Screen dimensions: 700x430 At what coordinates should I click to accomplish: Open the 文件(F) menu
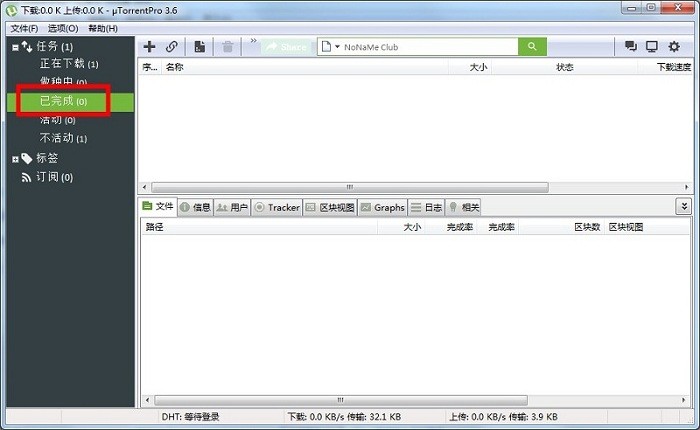[24, 29]
